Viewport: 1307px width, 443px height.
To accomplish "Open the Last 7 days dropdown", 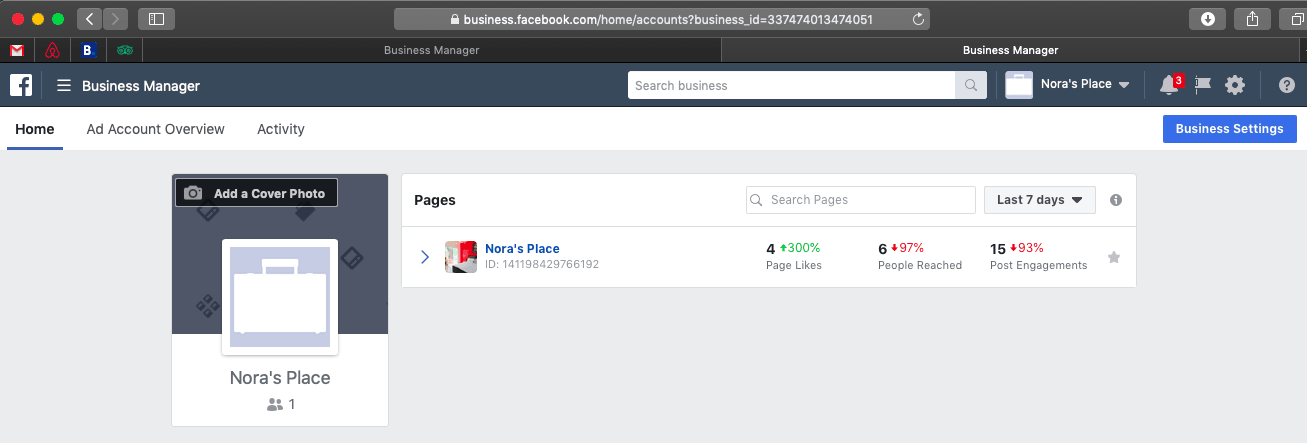I will click(1039, 200).
